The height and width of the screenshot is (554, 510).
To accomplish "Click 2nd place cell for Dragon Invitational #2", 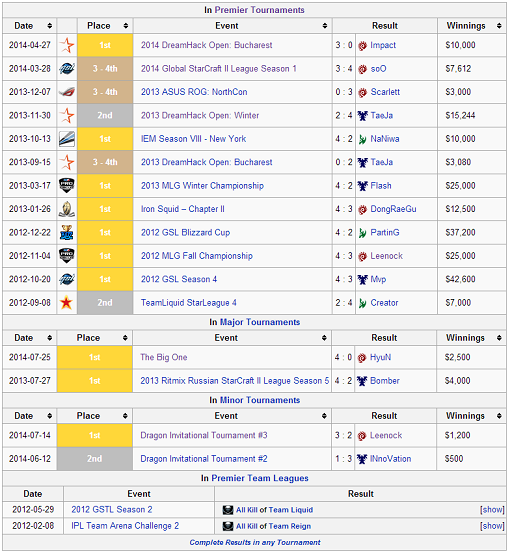I will coord(95,459).
